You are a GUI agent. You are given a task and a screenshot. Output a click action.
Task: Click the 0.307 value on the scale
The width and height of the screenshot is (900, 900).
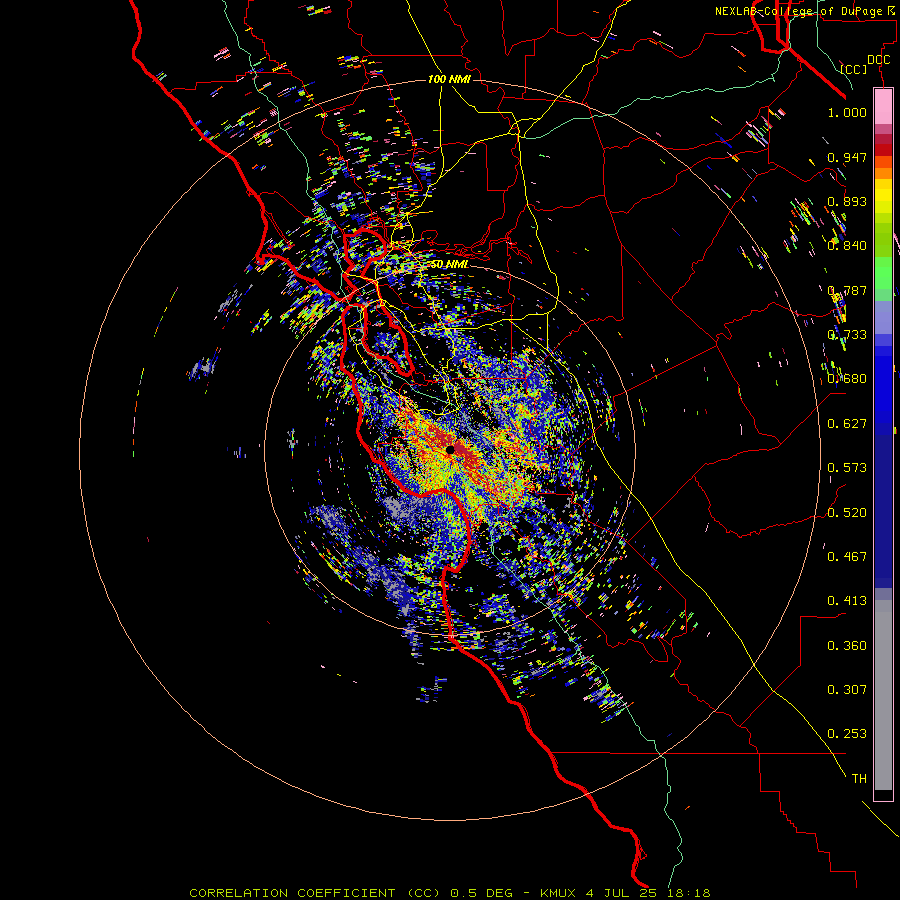tap(847, 690)
